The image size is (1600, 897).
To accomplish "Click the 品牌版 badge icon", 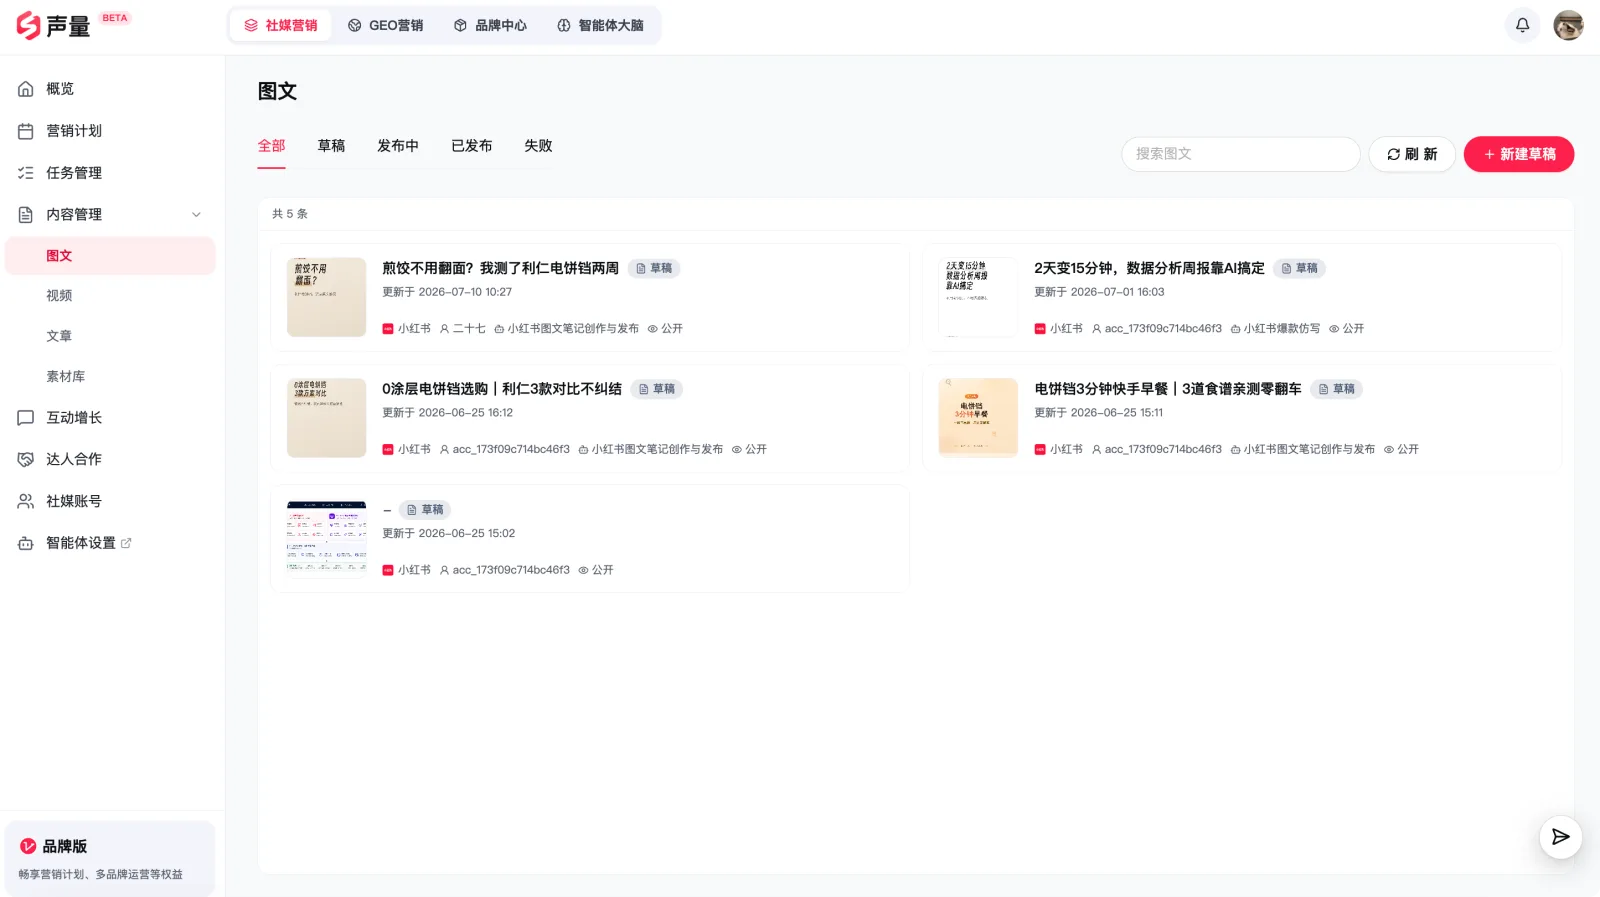I will point(28,846).
